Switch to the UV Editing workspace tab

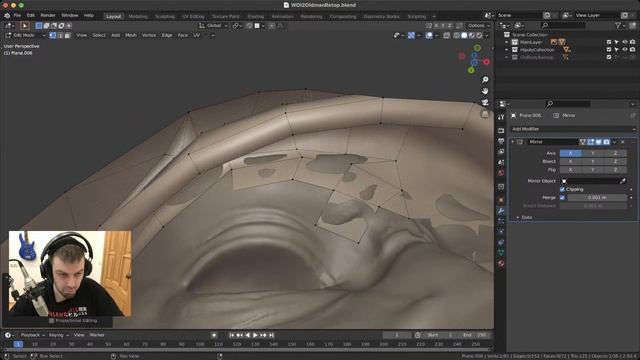coord(193,17)
